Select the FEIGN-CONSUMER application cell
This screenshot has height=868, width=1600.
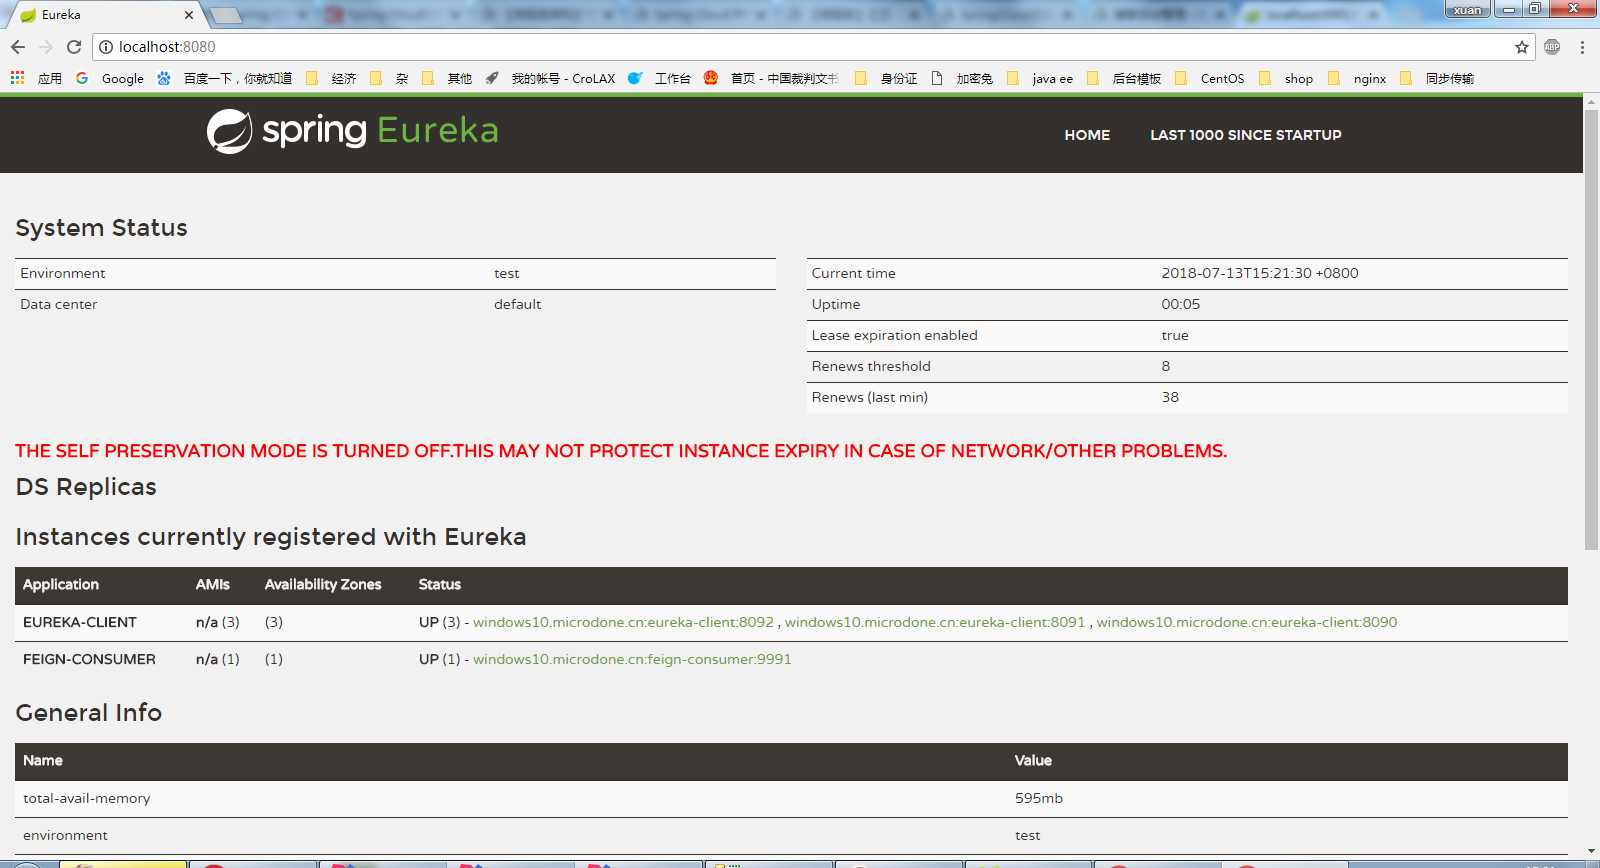[89, 659]
